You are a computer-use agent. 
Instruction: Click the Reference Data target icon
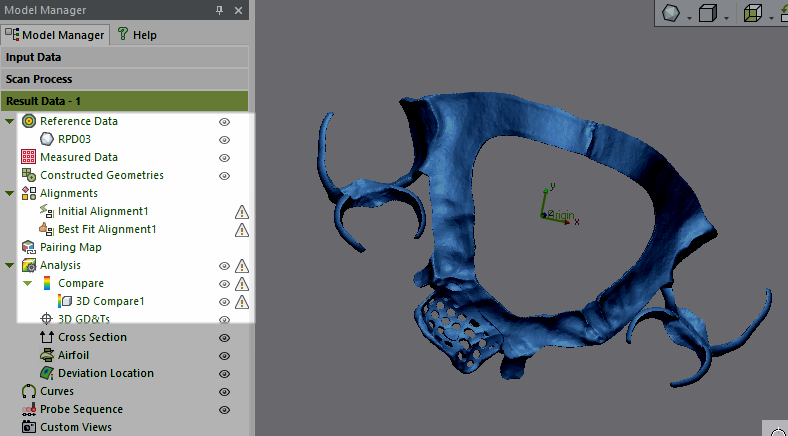29,121
